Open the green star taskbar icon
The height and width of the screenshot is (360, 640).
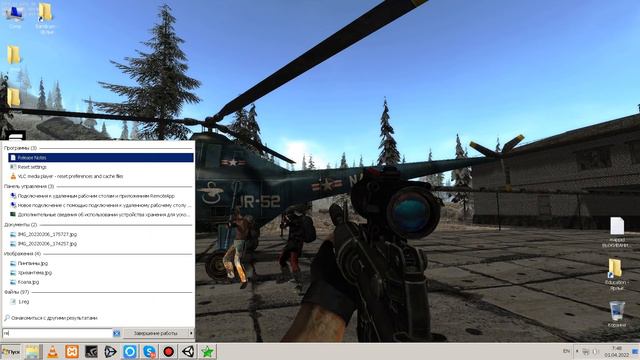(x=207, y=352)
